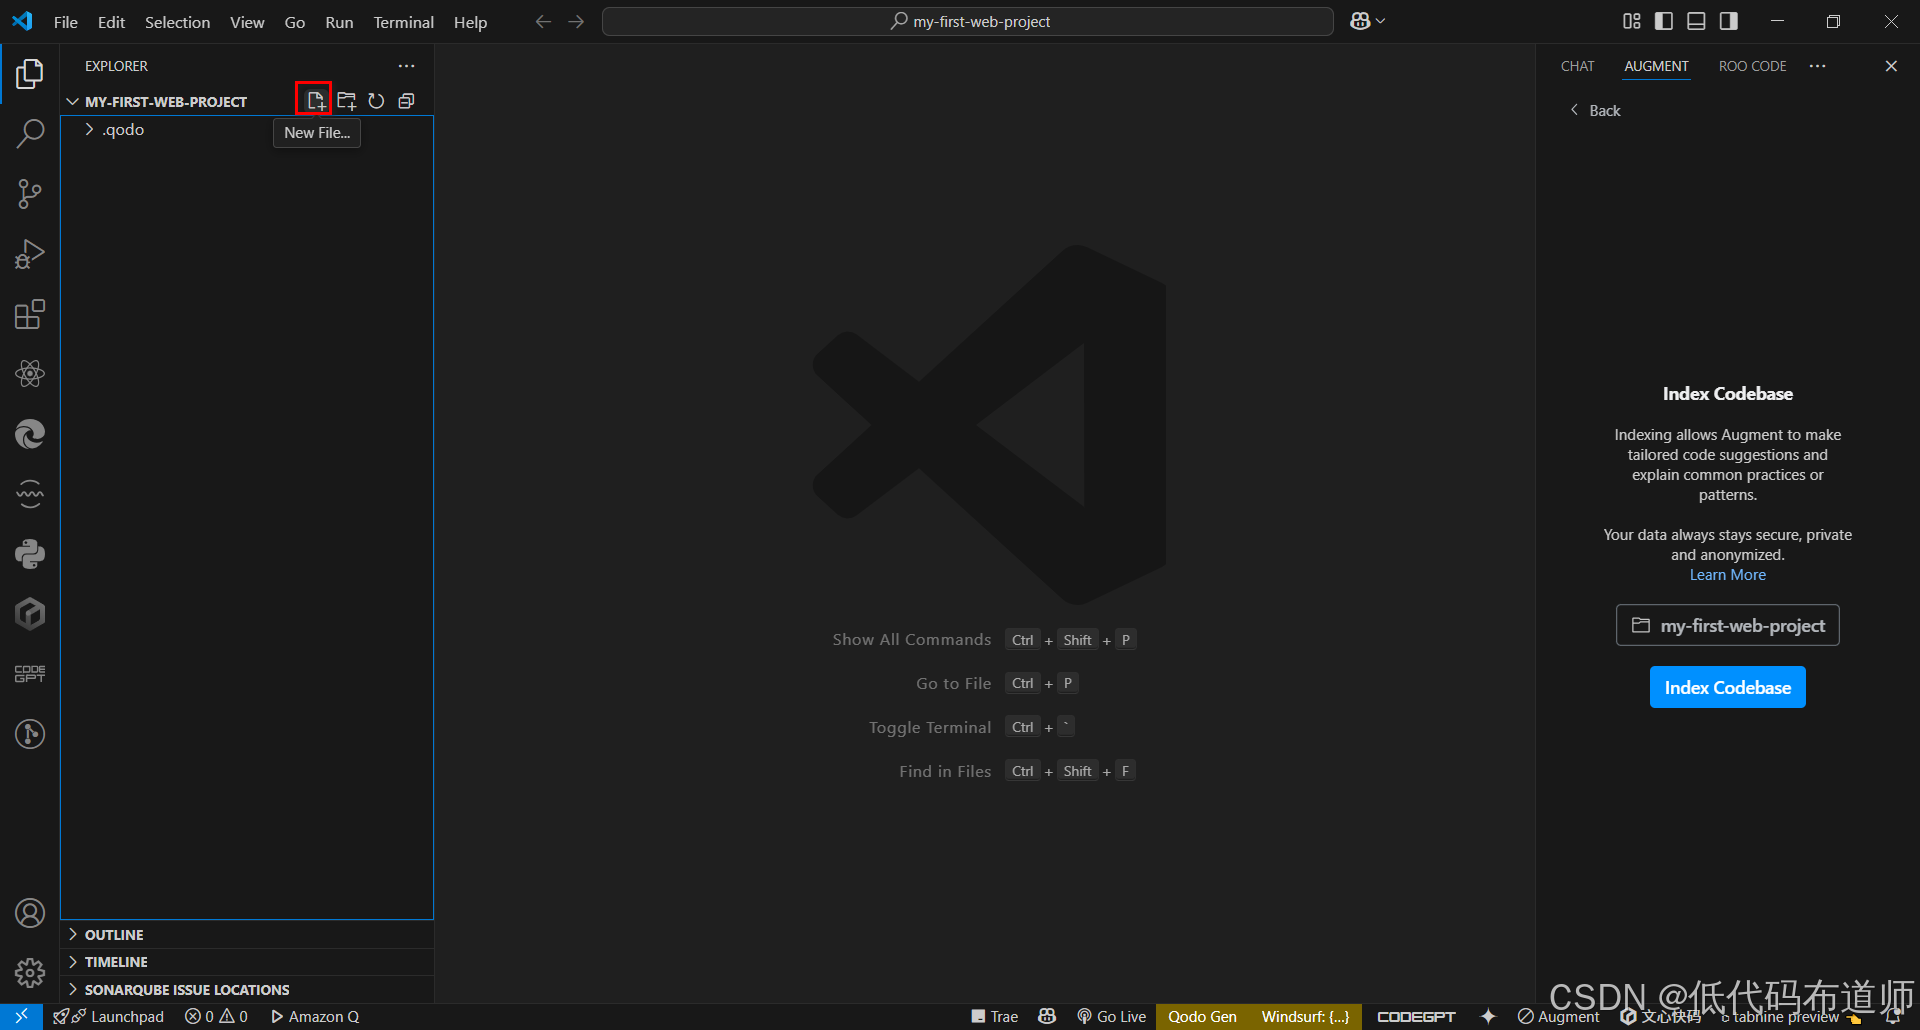Open the Manage gear icon
The image size is (1920, 1030).
click(30, 973)
